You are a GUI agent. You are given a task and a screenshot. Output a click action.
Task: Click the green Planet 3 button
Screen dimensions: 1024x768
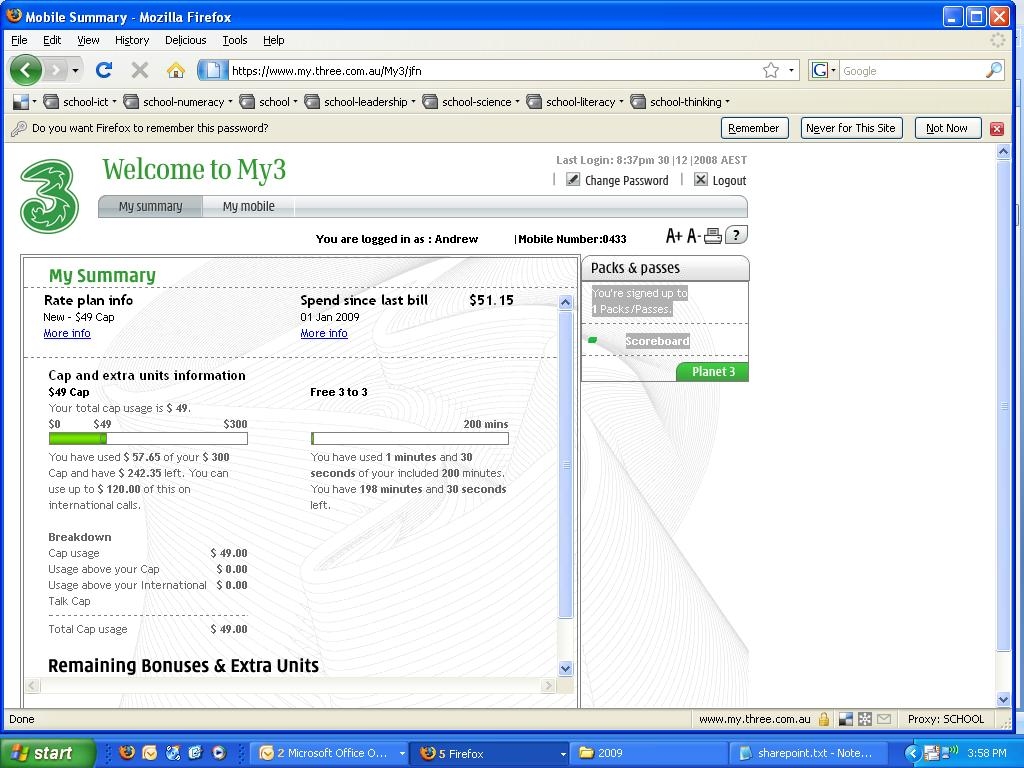click(712, 372)
